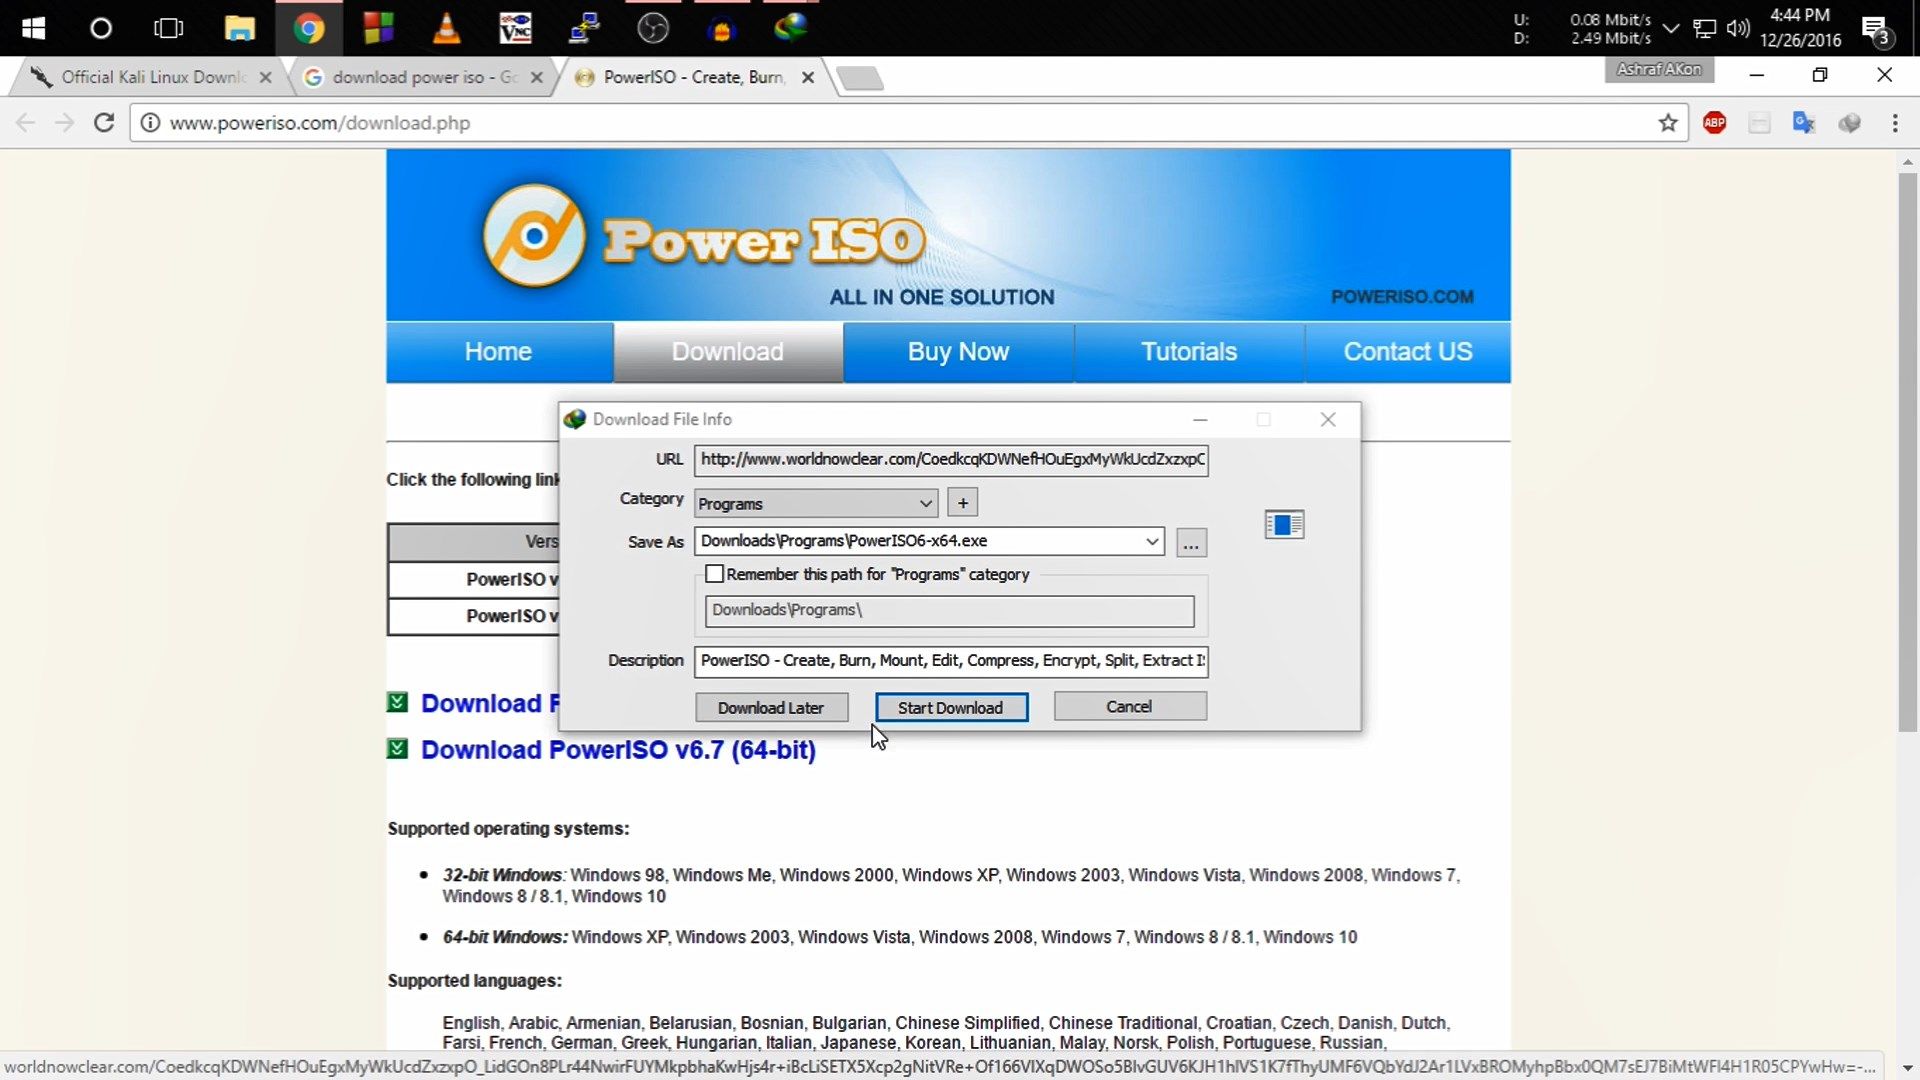The image size is (1920, 1080).
Task: Bookmark page with star icon
Action: (1668, 123)
